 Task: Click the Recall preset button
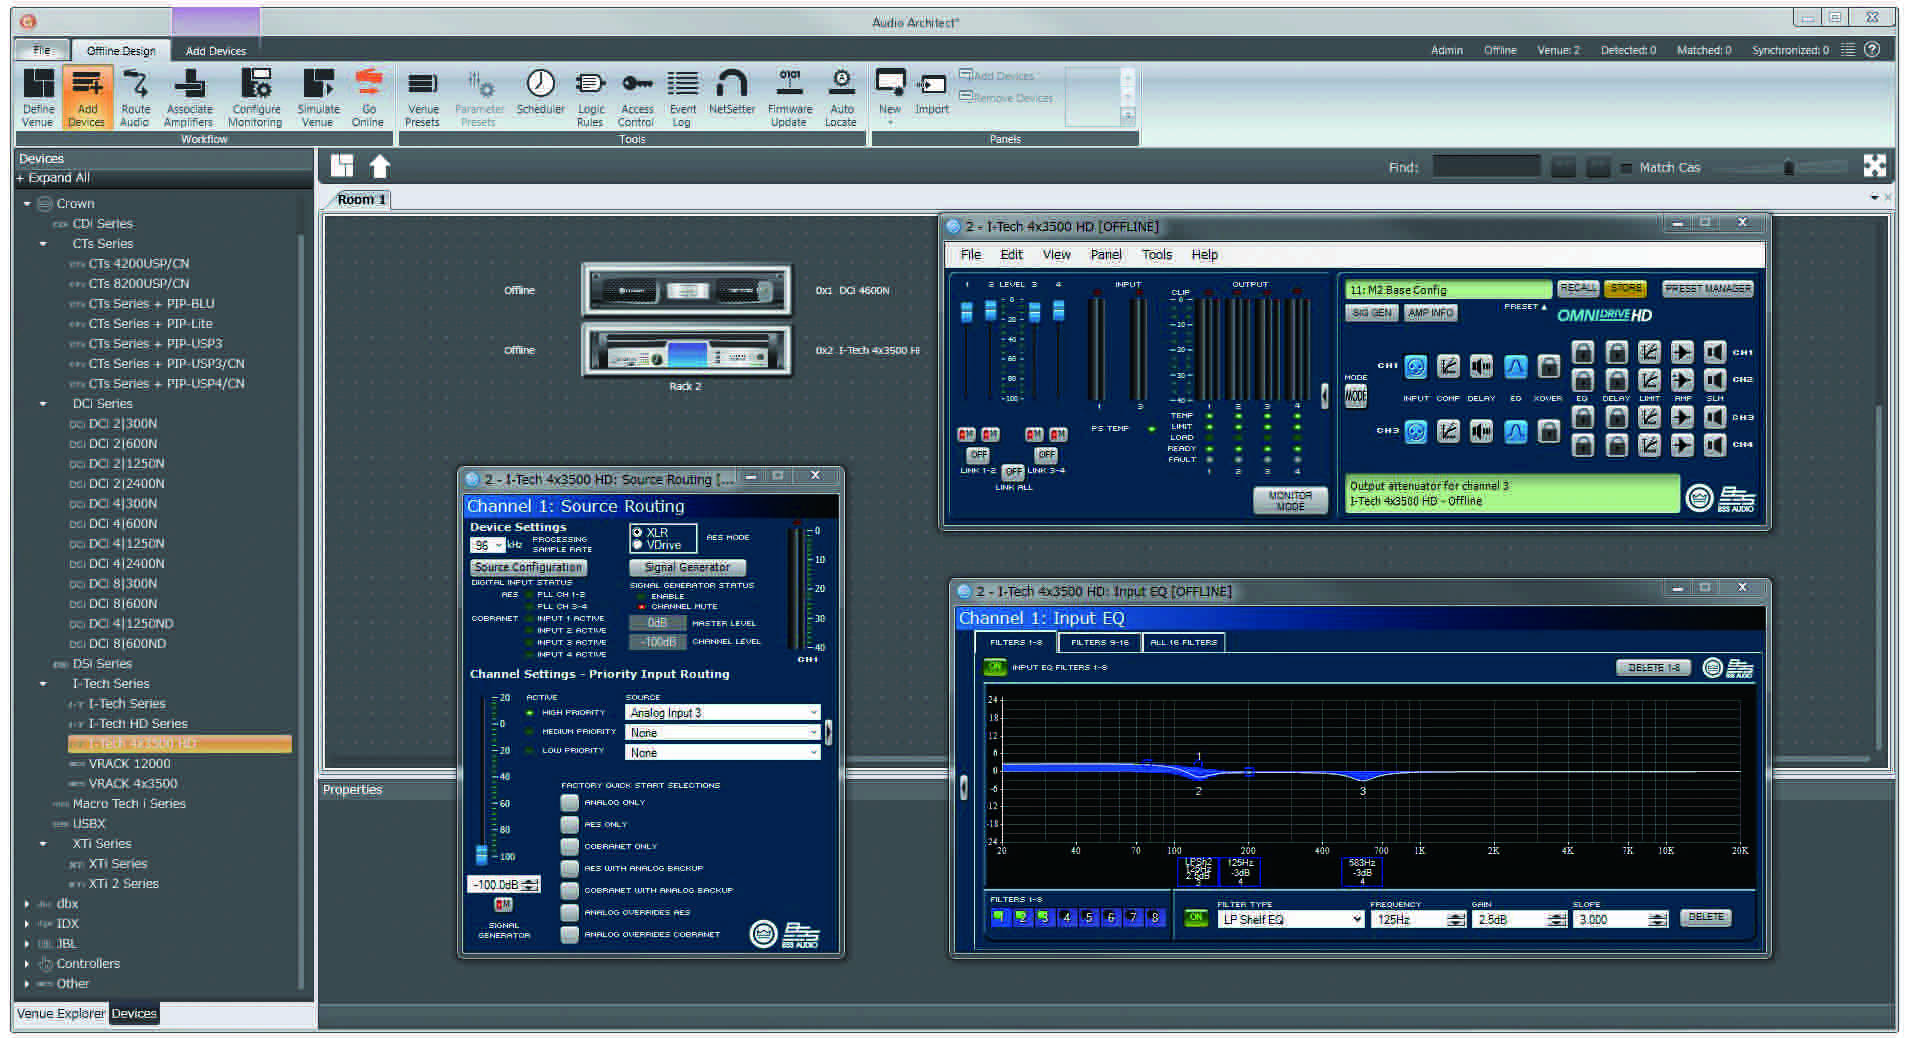coord(1578,288)
